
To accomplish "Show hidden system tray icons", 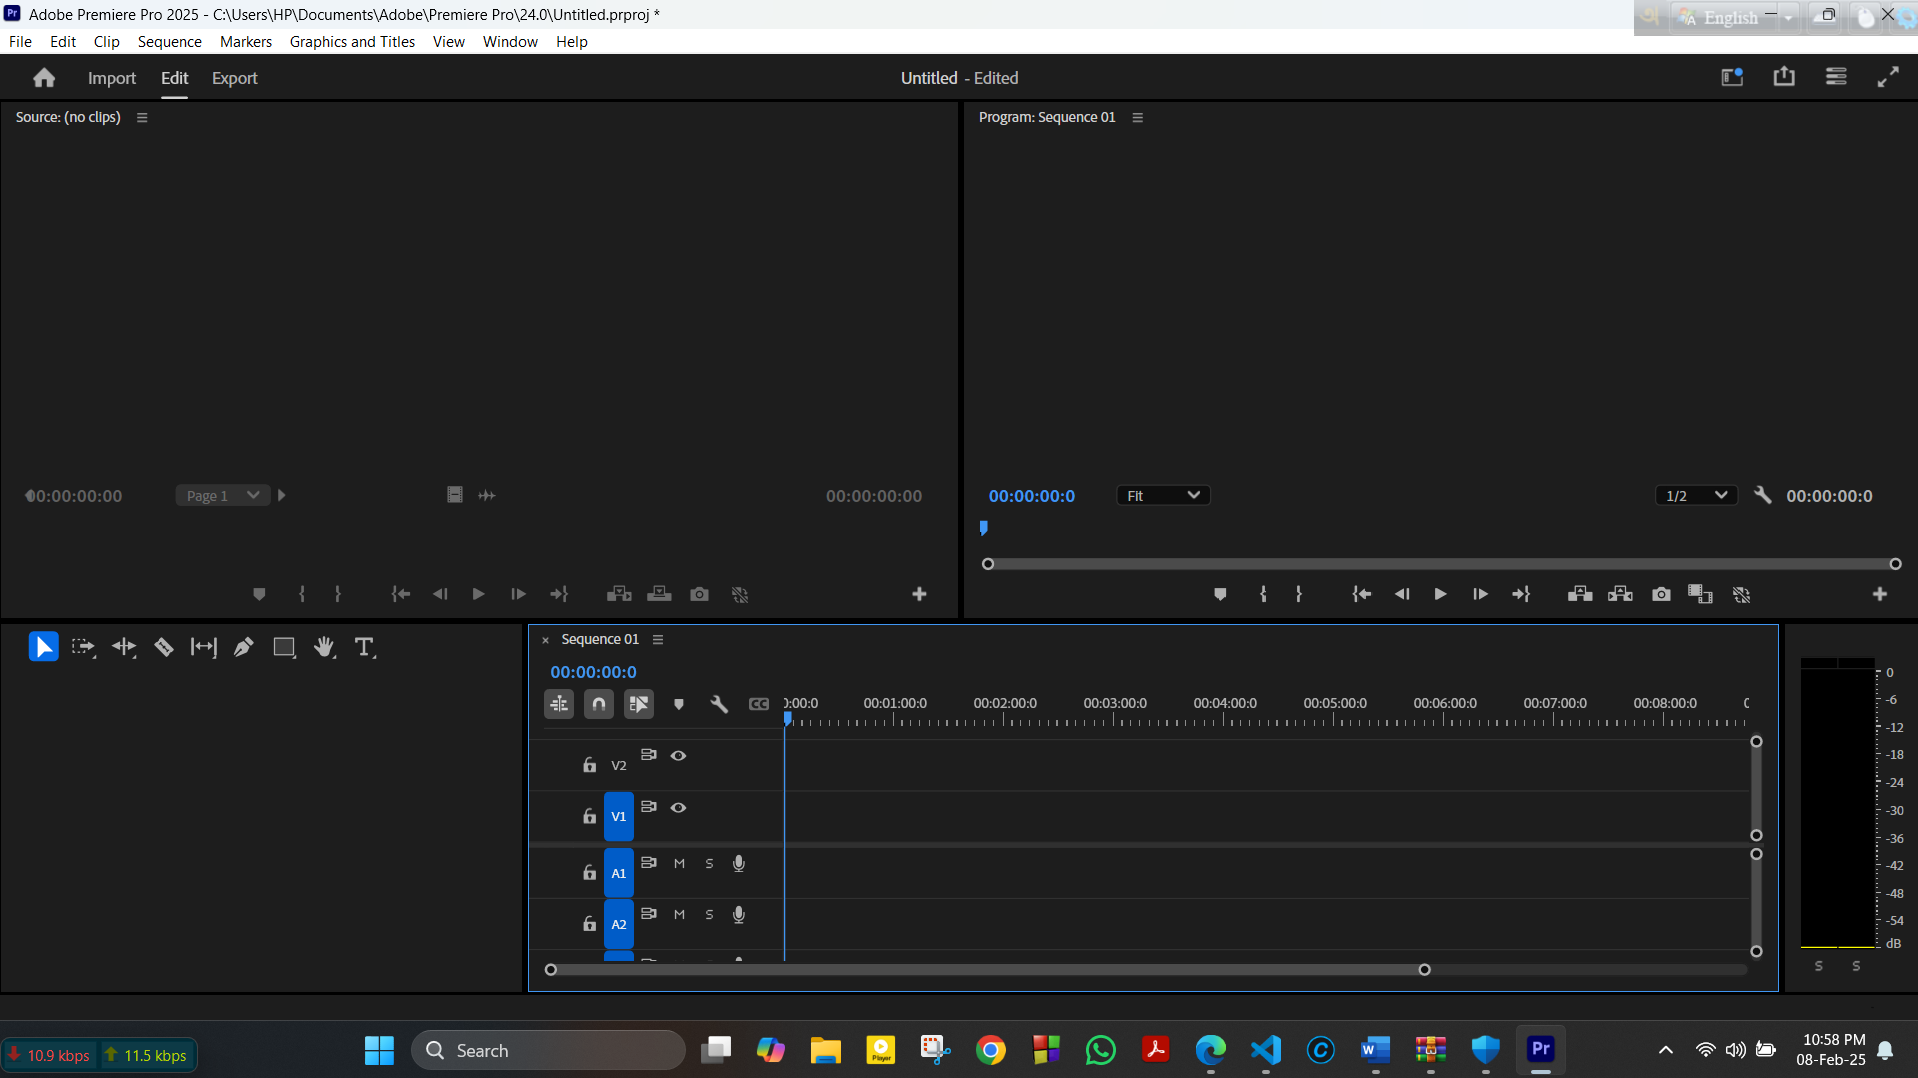I will pos(1665,1050).
